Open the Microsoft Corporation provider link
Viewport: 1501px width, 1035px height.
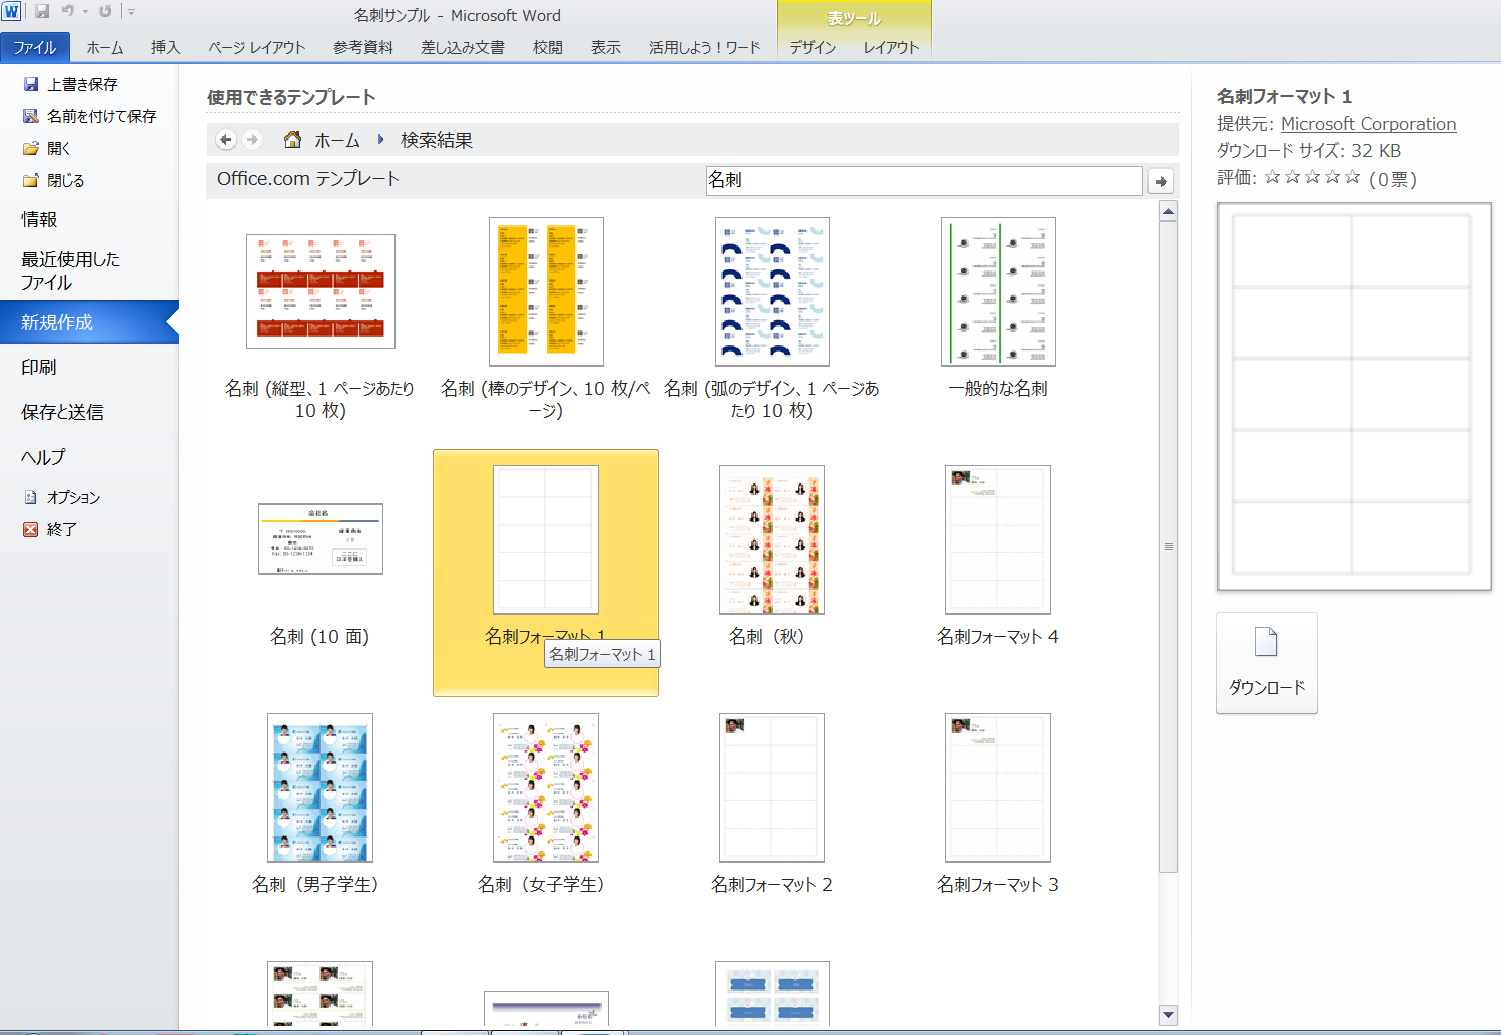pos(1368,124)
